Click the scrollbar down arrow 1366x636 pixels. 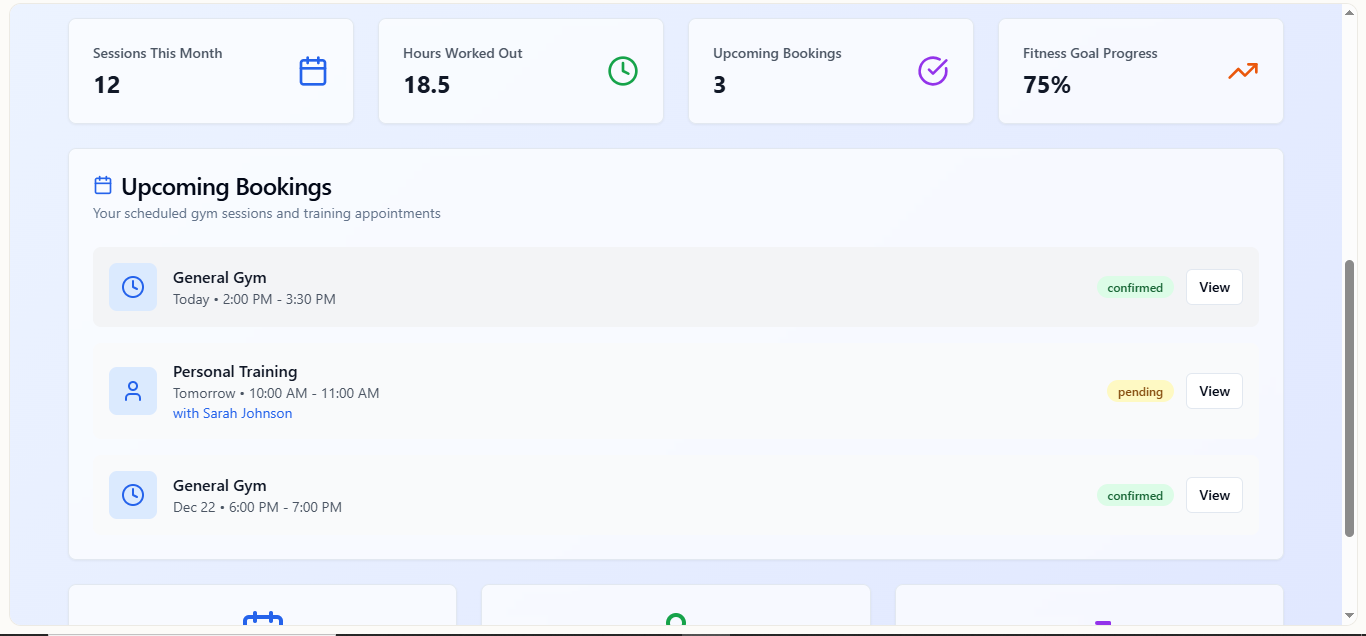[1349, 616]
